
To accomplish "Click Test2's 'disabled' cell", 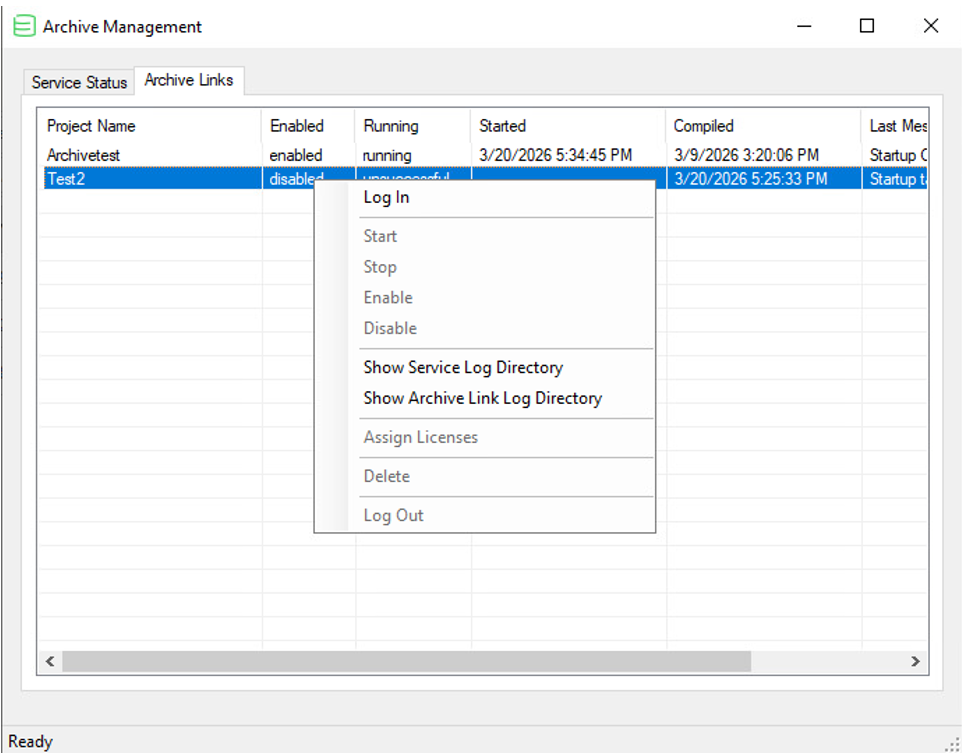I will pos(296,179).
